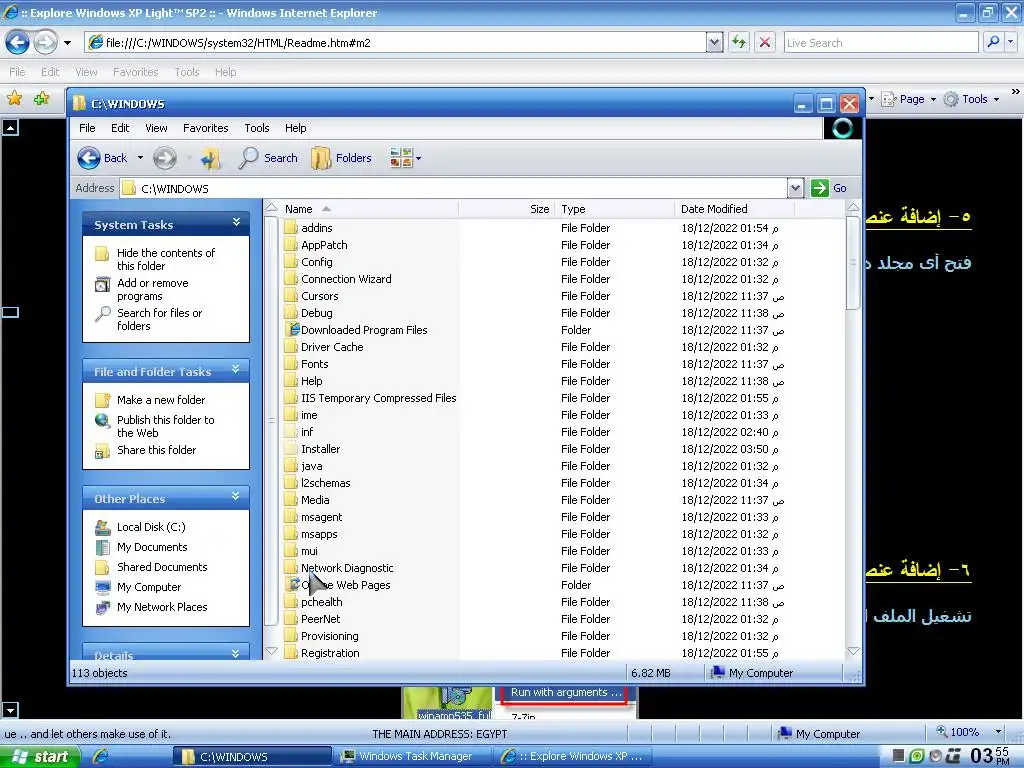Click the IE Tools gear button
Image resolution: width=1024 pixels, height=768 pixels.
[972, 99]
